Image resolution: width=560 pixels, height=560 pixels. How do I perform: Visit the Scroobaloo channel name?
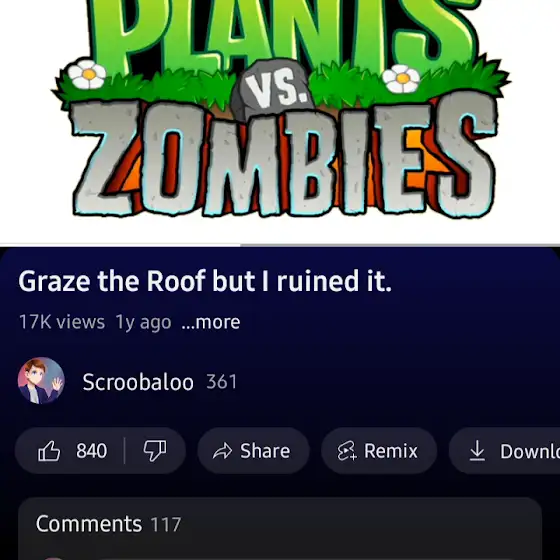138,382
